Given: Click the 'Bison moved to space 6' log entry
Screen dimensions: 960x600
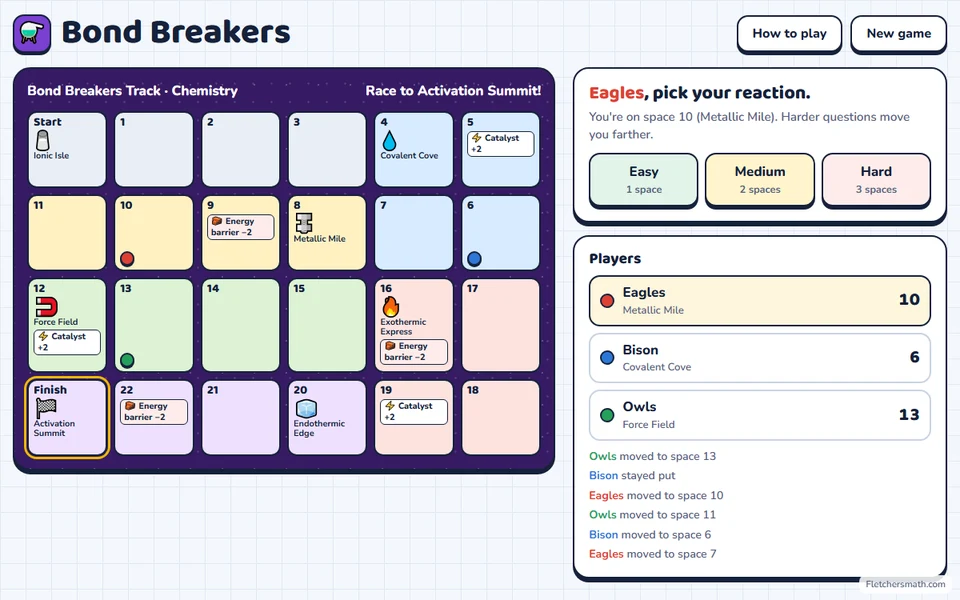Looking at the screenshot, I should tap(650, 534).
